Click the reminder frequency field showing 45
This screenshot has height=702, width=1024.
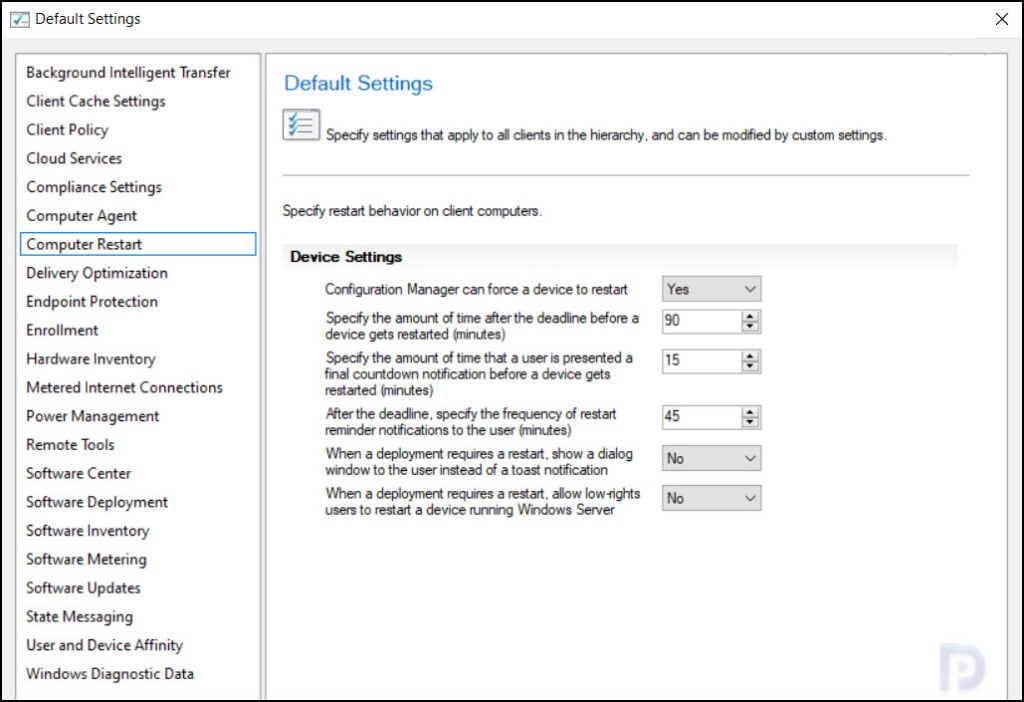pos(701,417)
